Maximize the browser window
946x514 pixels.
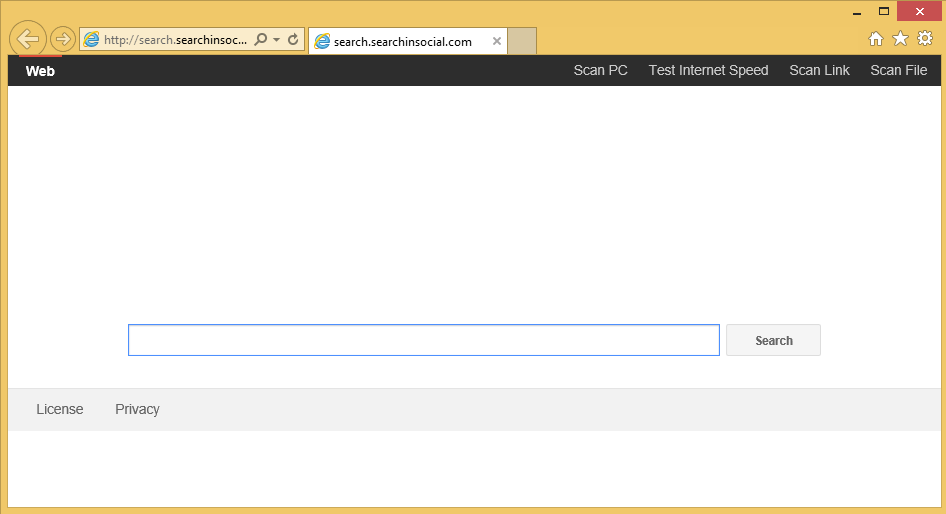pos(884,11)
